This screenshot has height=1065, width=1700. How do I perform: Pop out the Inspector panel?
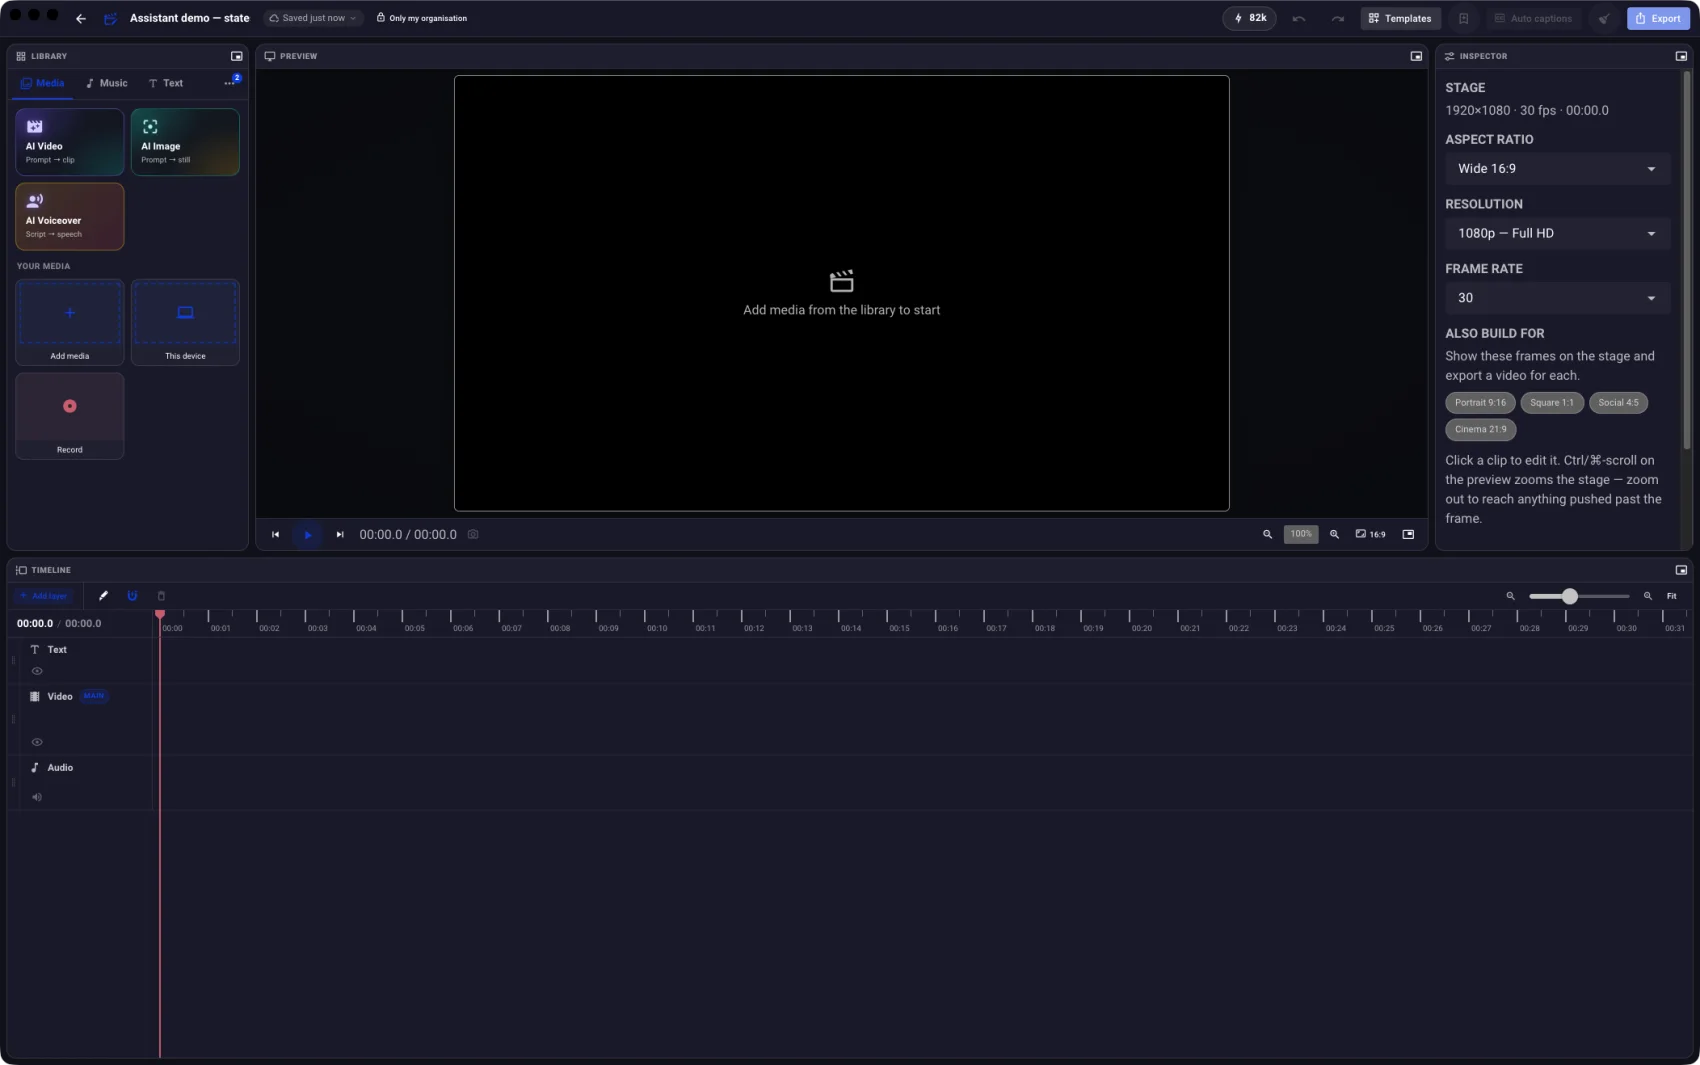1681,56
